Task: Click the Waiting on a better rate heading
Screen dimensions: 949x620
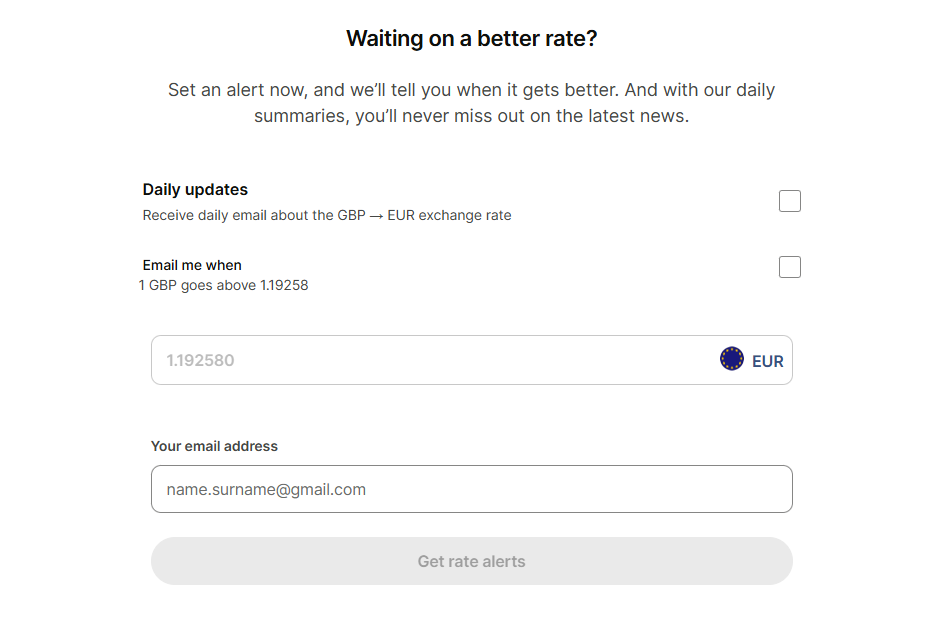Action: [x=471, y=39]
